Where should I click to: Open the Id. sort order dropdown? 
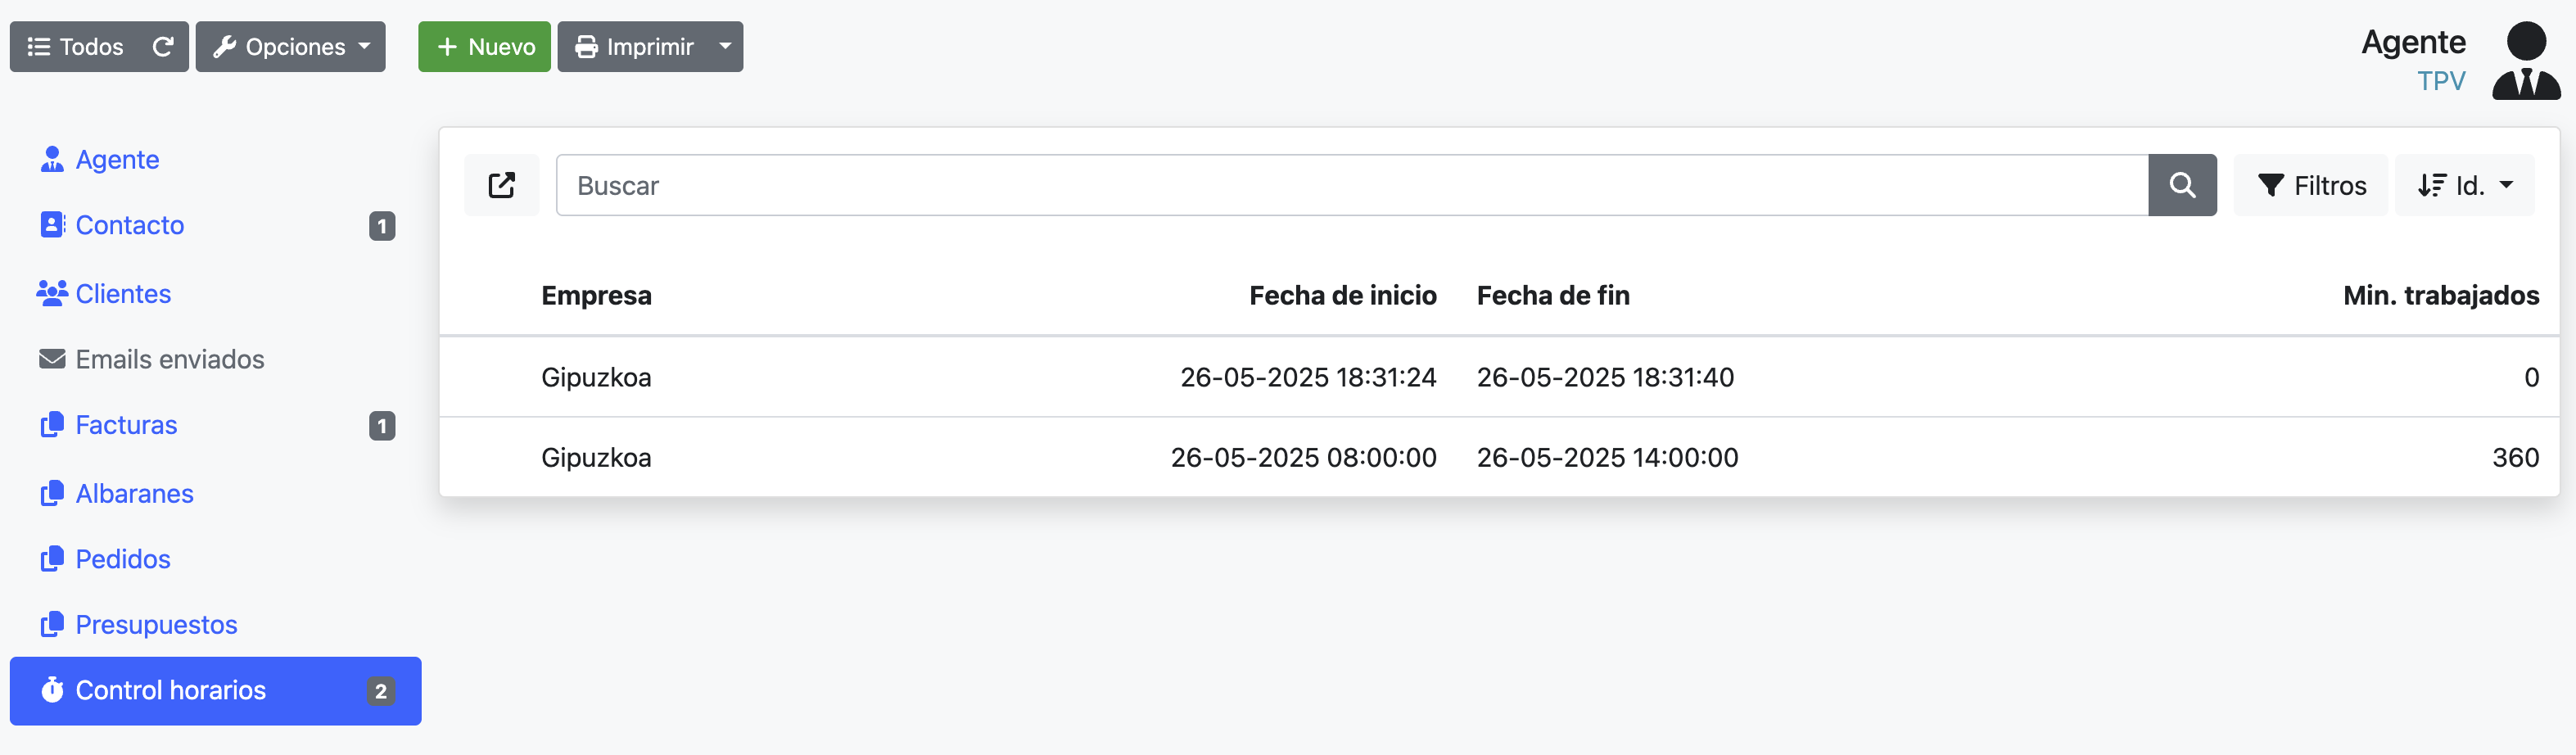click(2464, 185)
